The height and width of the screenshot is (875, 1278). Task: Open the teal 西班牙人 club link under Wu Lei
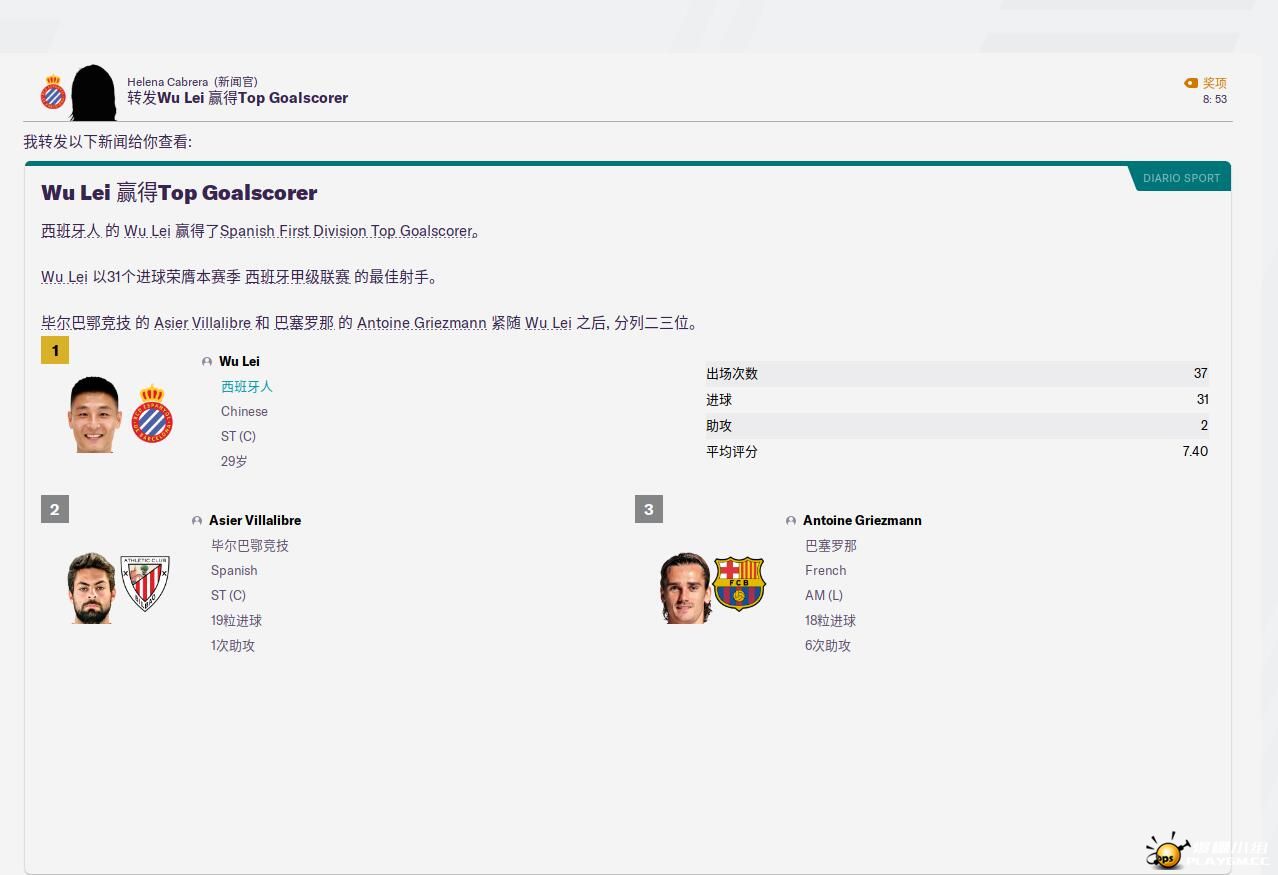(x=246, y=386)
